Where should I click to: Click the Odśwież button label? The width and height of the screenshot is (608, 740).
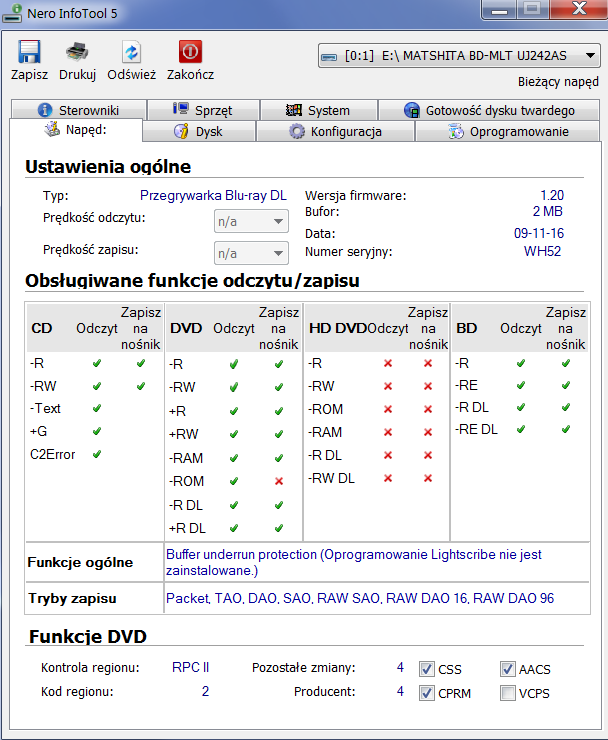pyautogui.click(x=131, y=75)
